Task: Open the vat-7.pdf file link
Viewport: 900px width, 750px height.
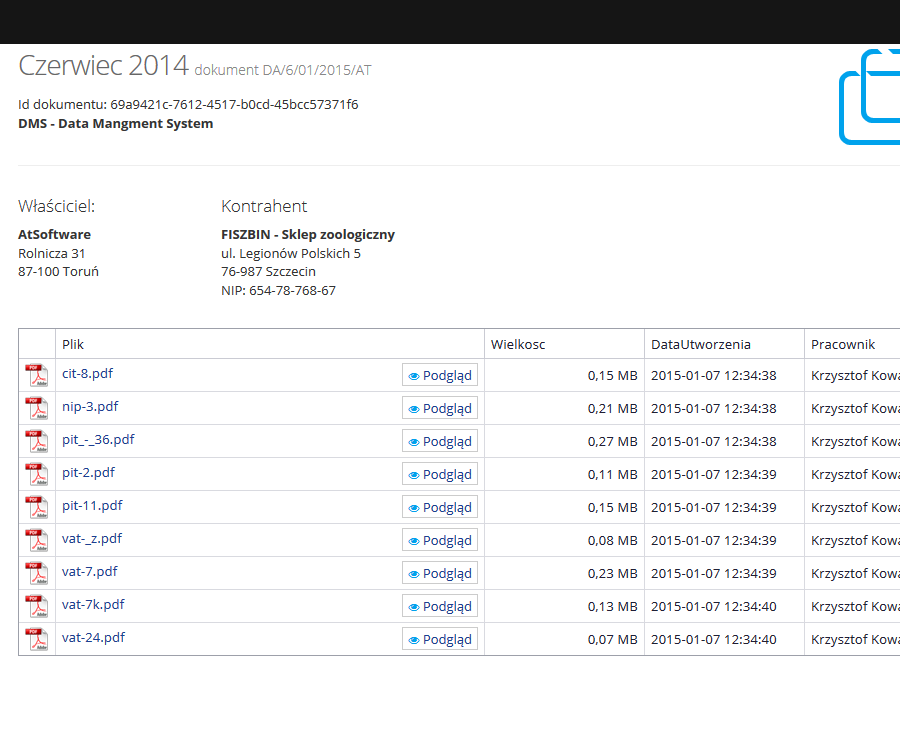Action: click(90, 572)
